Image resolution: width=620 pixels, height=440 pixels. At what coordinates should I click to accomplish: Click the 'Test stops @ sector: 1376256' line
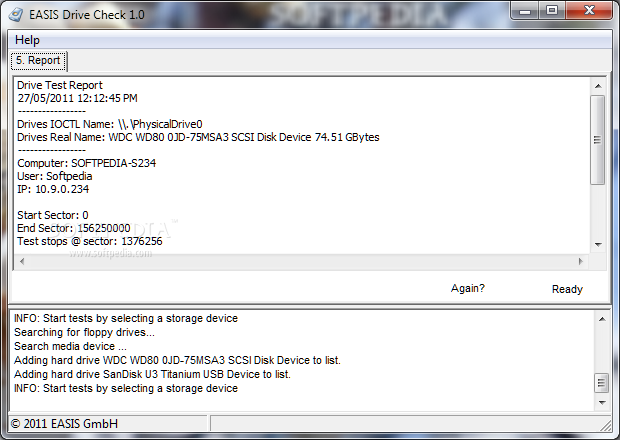click(x=90, y=242)
